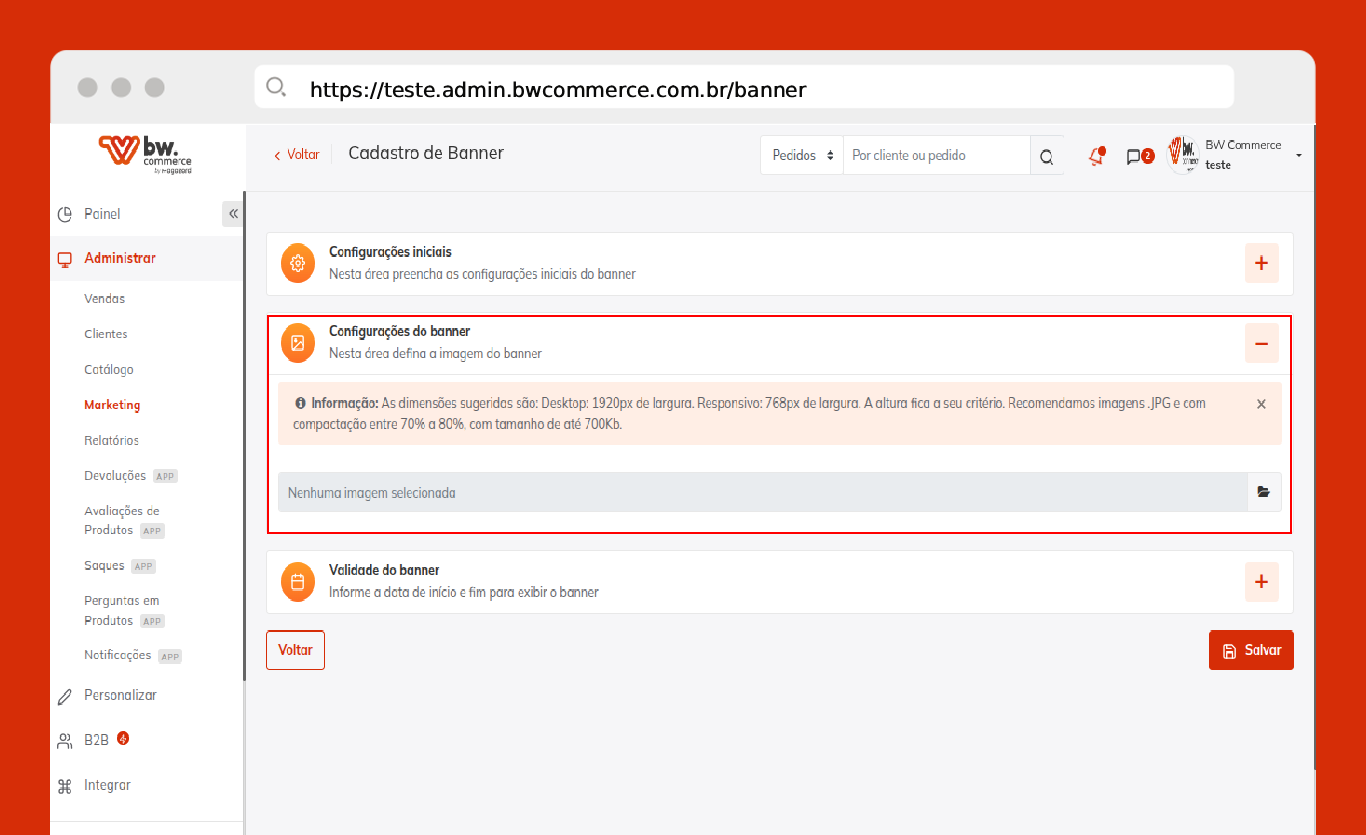
Task: Expand the Validade do banner section
Action: [1261, 582]
